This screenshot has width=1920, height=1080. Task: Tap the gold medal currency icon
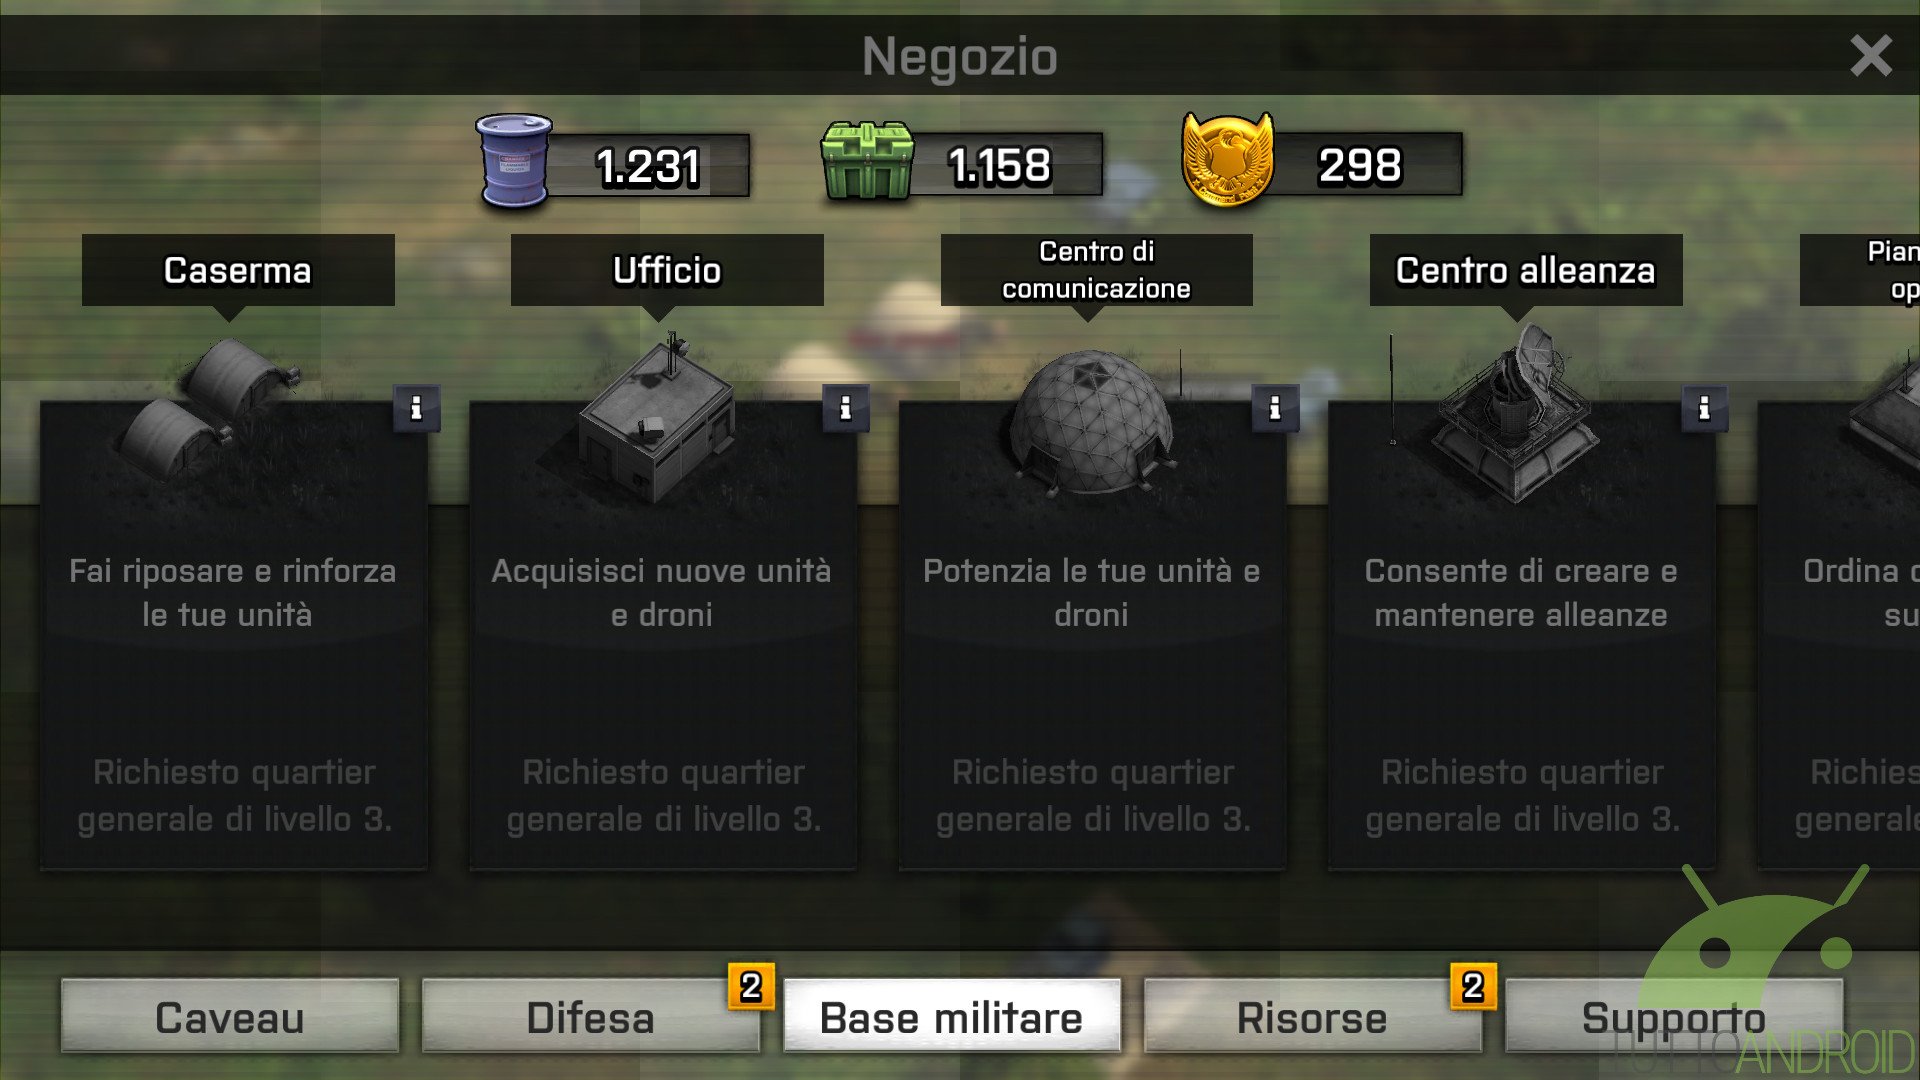[x=1228, y=159]
